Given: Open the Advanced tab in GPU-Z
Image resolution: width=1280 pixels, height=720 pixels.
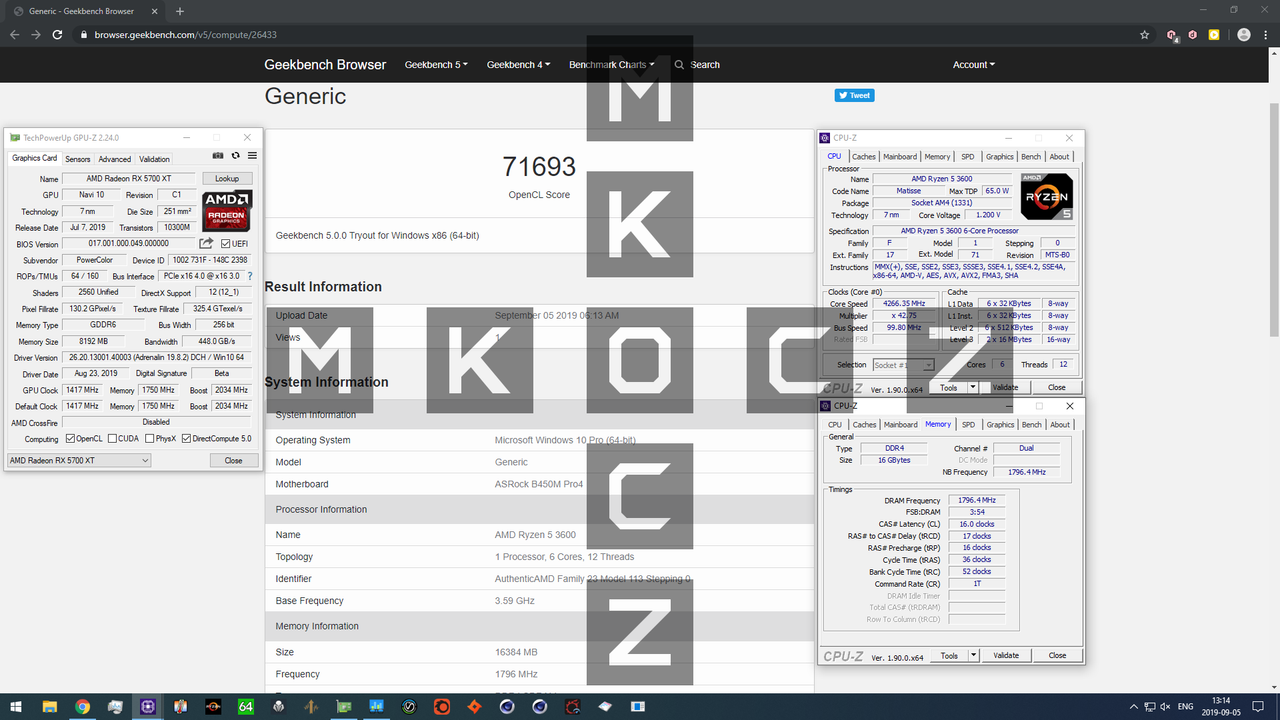Looking at the screenshot, I should coord(114,159).
